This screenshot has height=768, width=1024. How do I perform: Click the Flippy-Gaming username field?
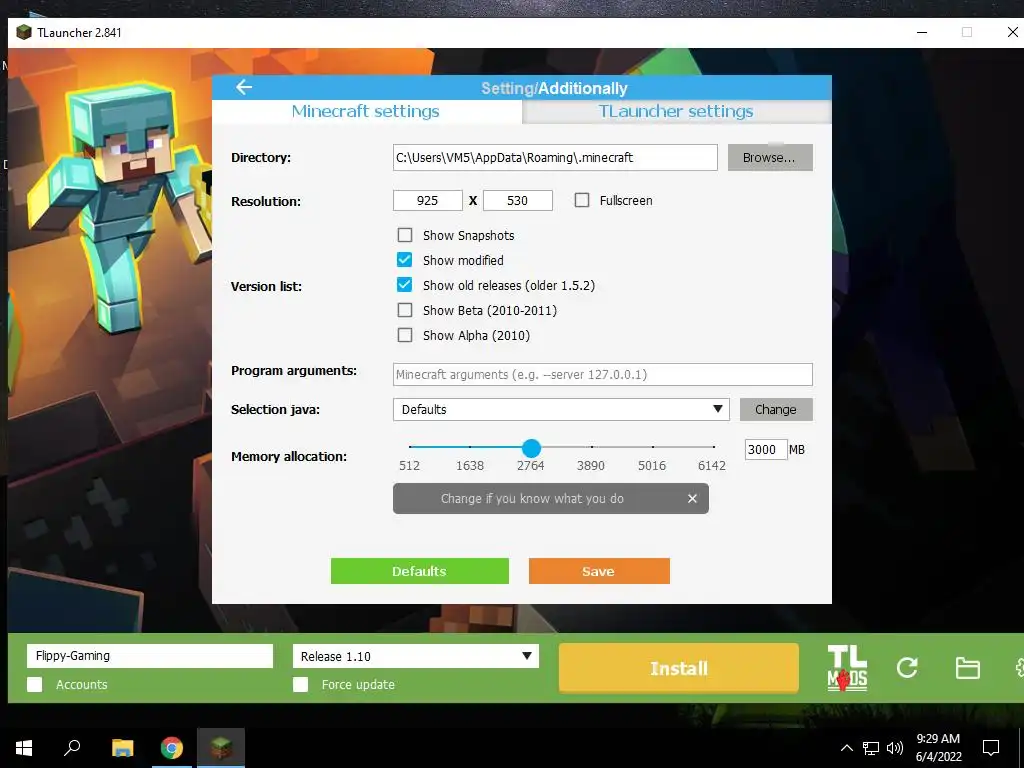pyautogui.click(x=150, y=656)
